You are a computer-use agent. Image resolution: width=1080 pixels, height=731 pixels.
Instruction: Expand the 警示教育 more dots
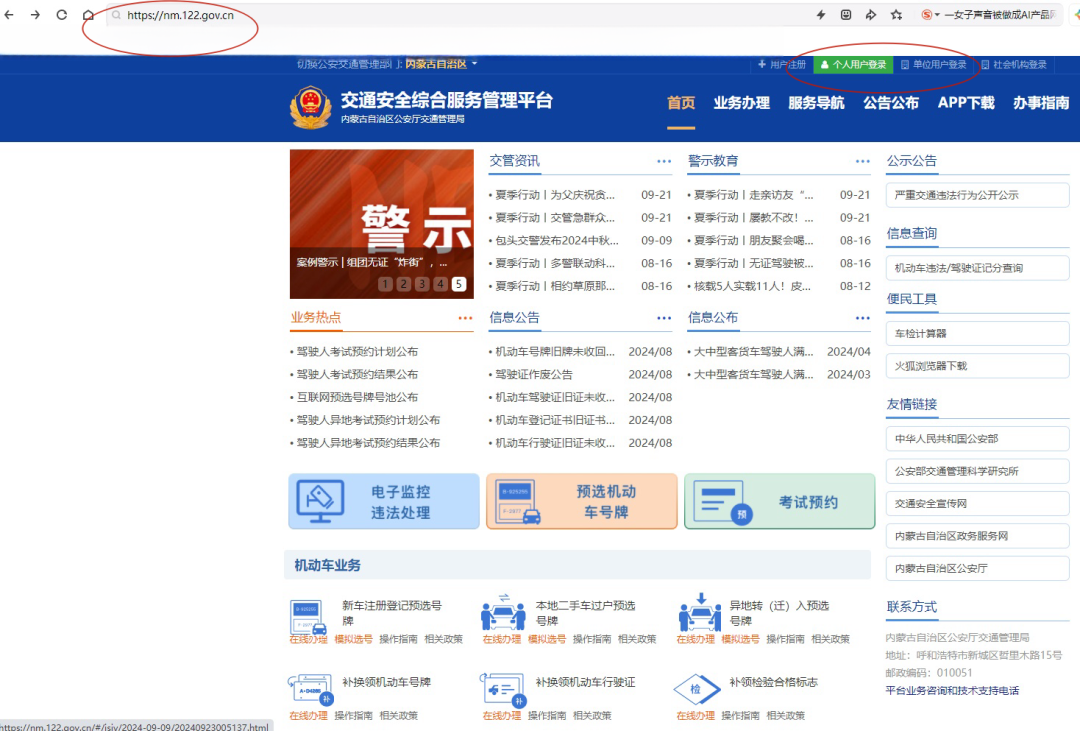862,161
